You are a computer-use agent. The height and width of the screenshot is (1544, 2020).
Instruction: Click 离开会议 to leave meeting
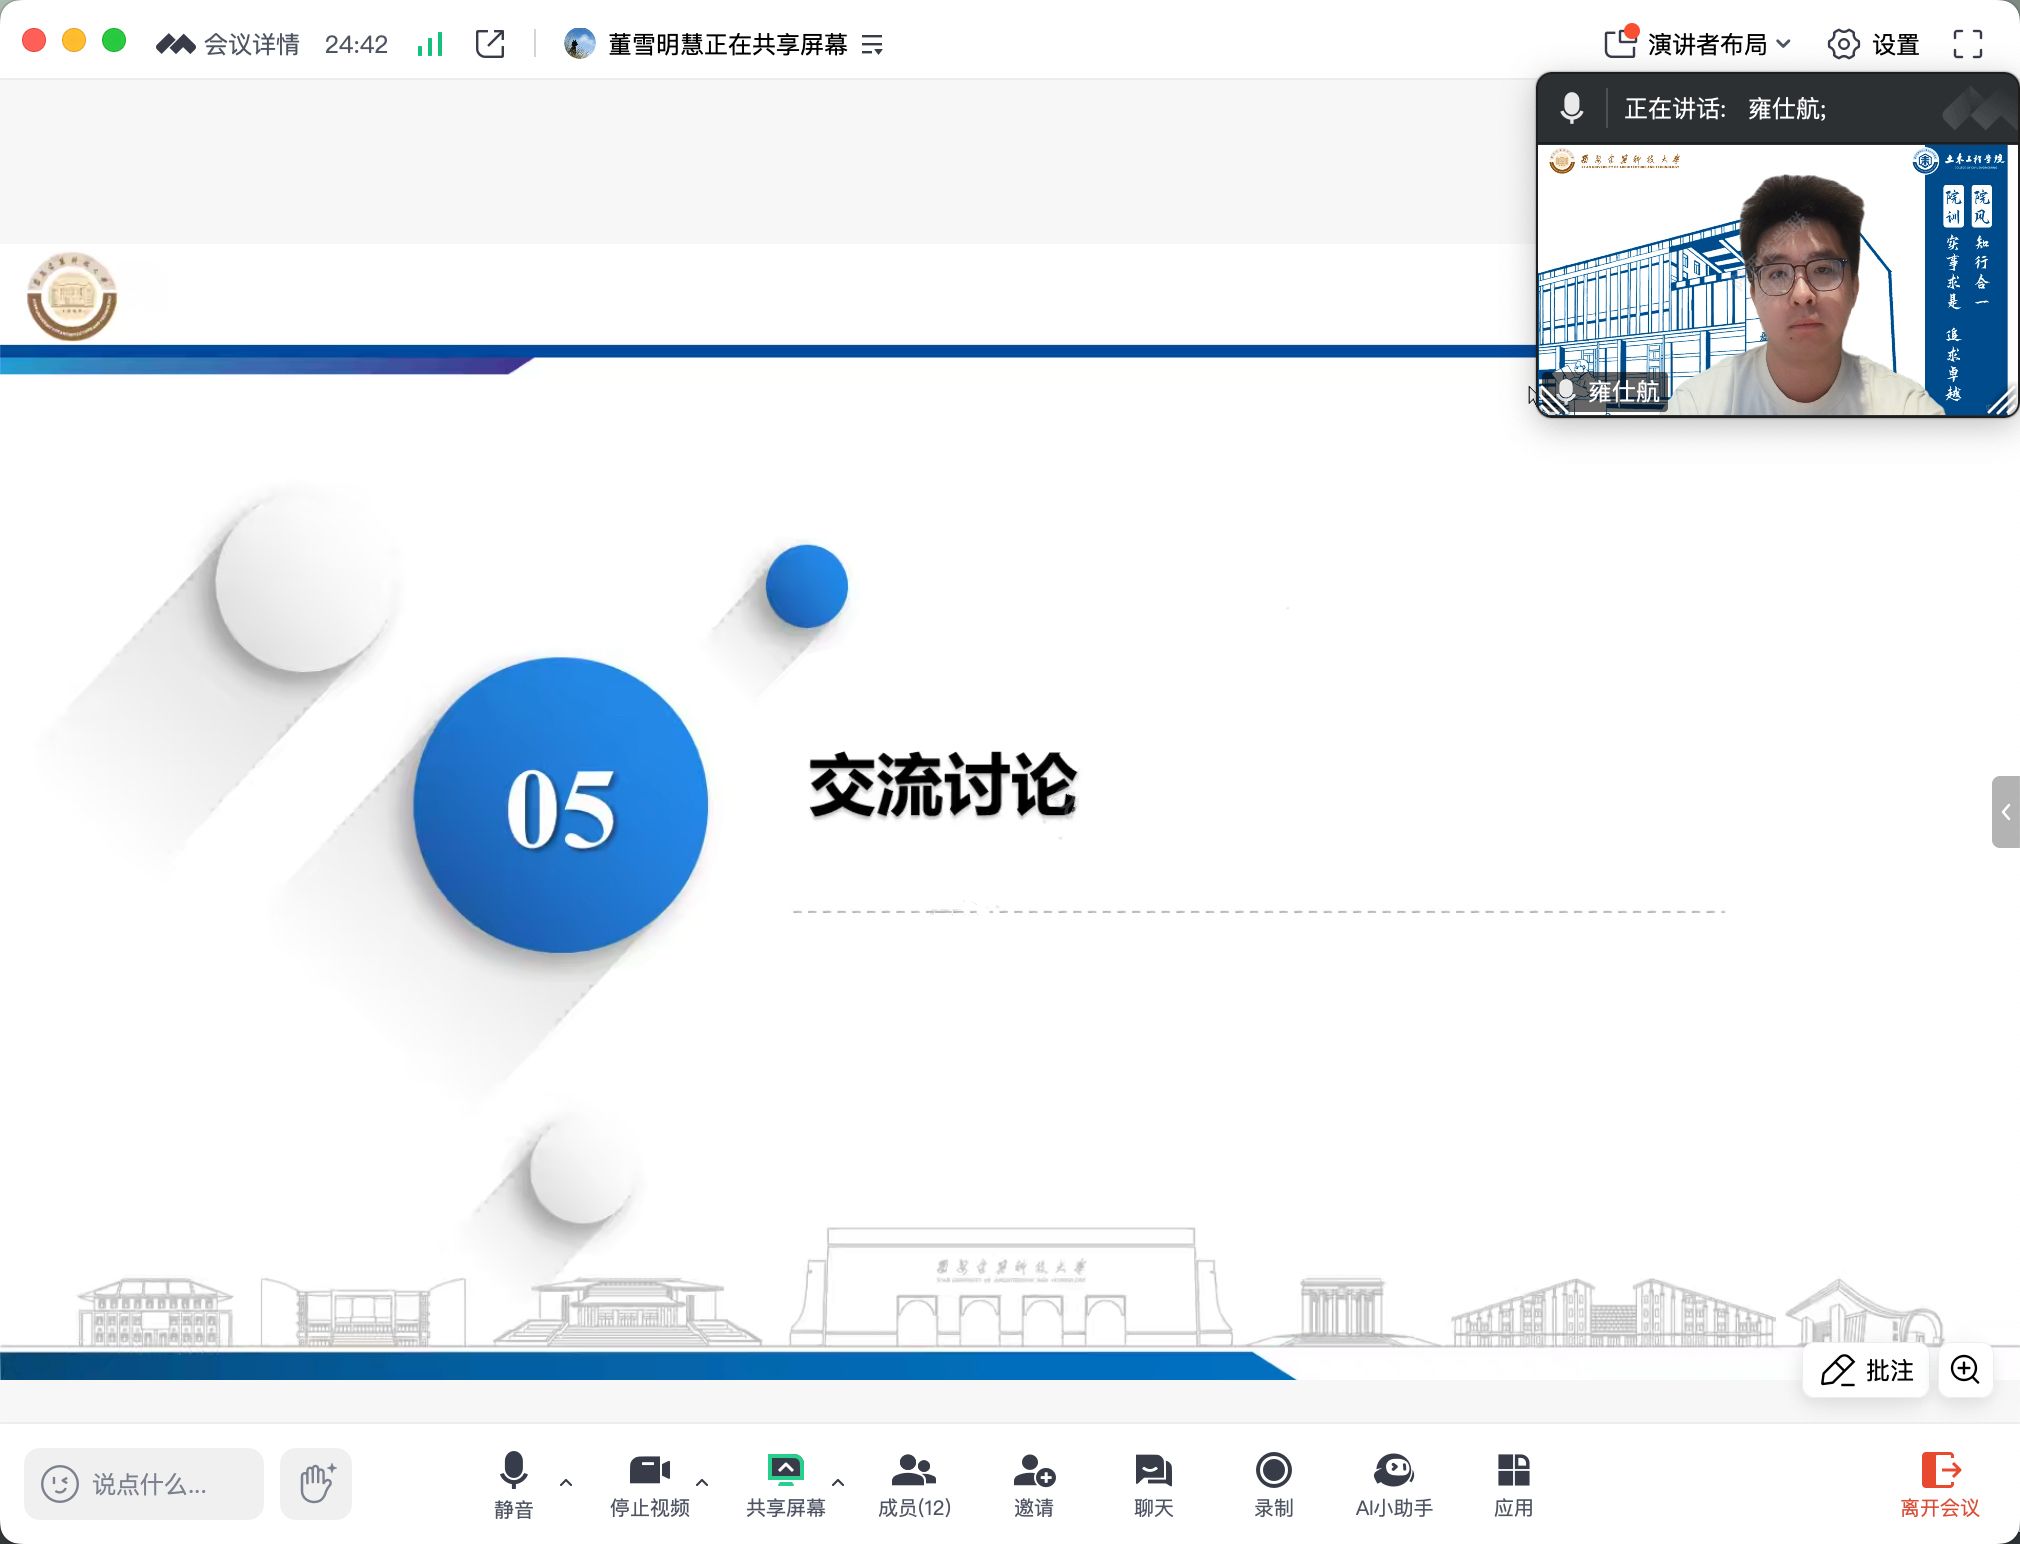pos(1939,1483)
